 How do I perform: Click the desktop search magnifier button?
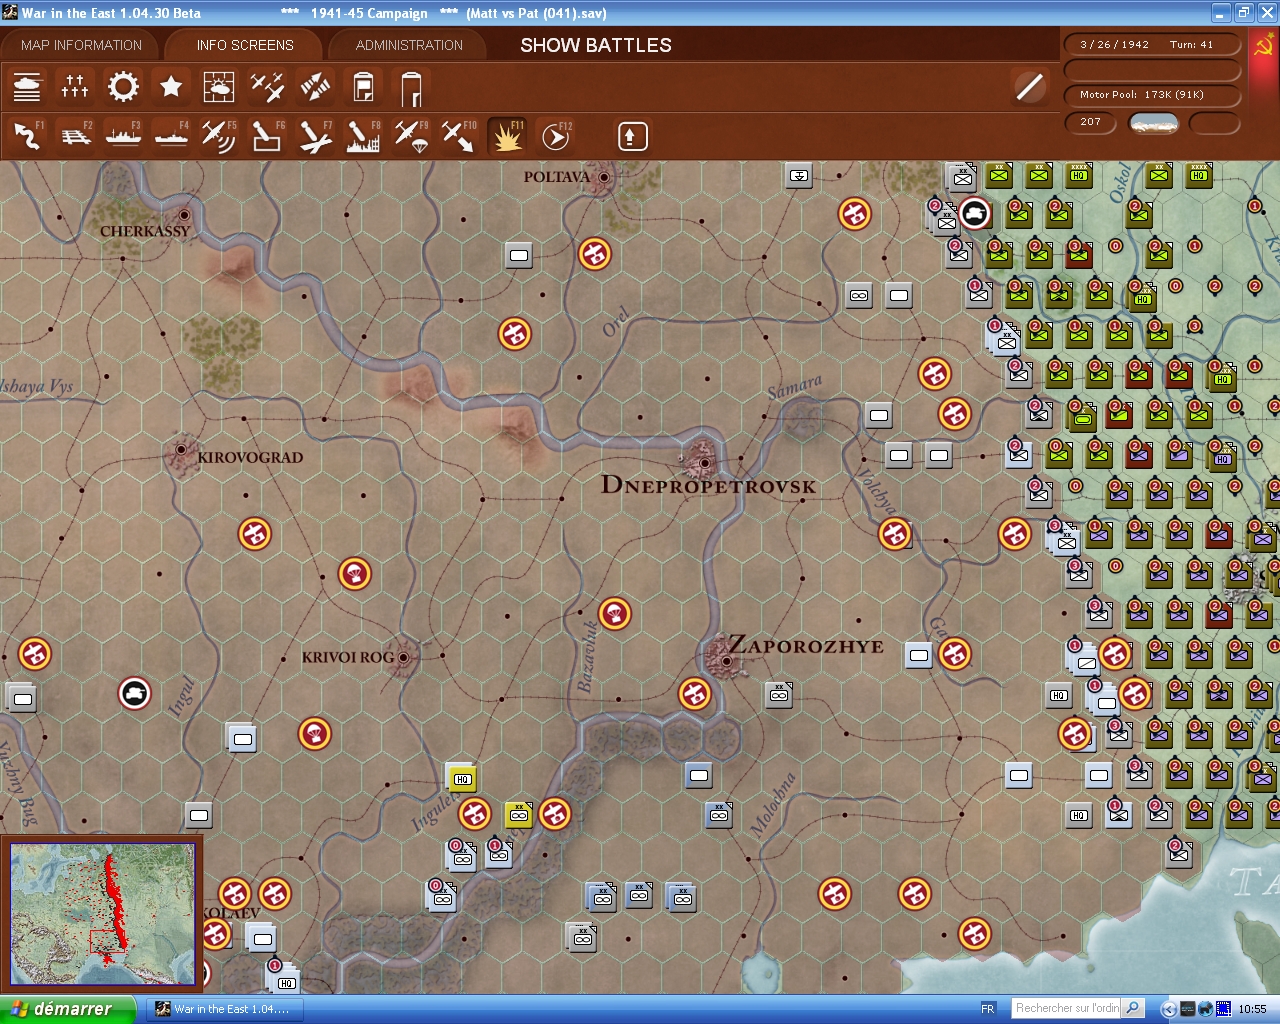1133,1008
